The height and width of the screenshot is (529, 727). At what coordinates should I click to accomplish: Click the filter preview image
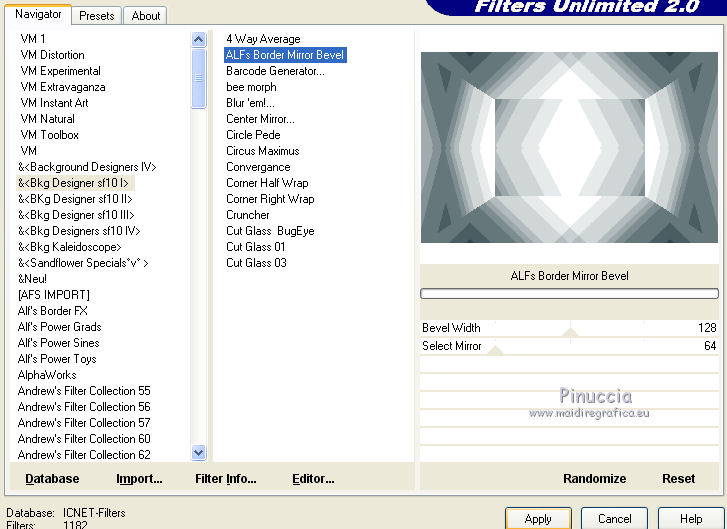[569, 147]
